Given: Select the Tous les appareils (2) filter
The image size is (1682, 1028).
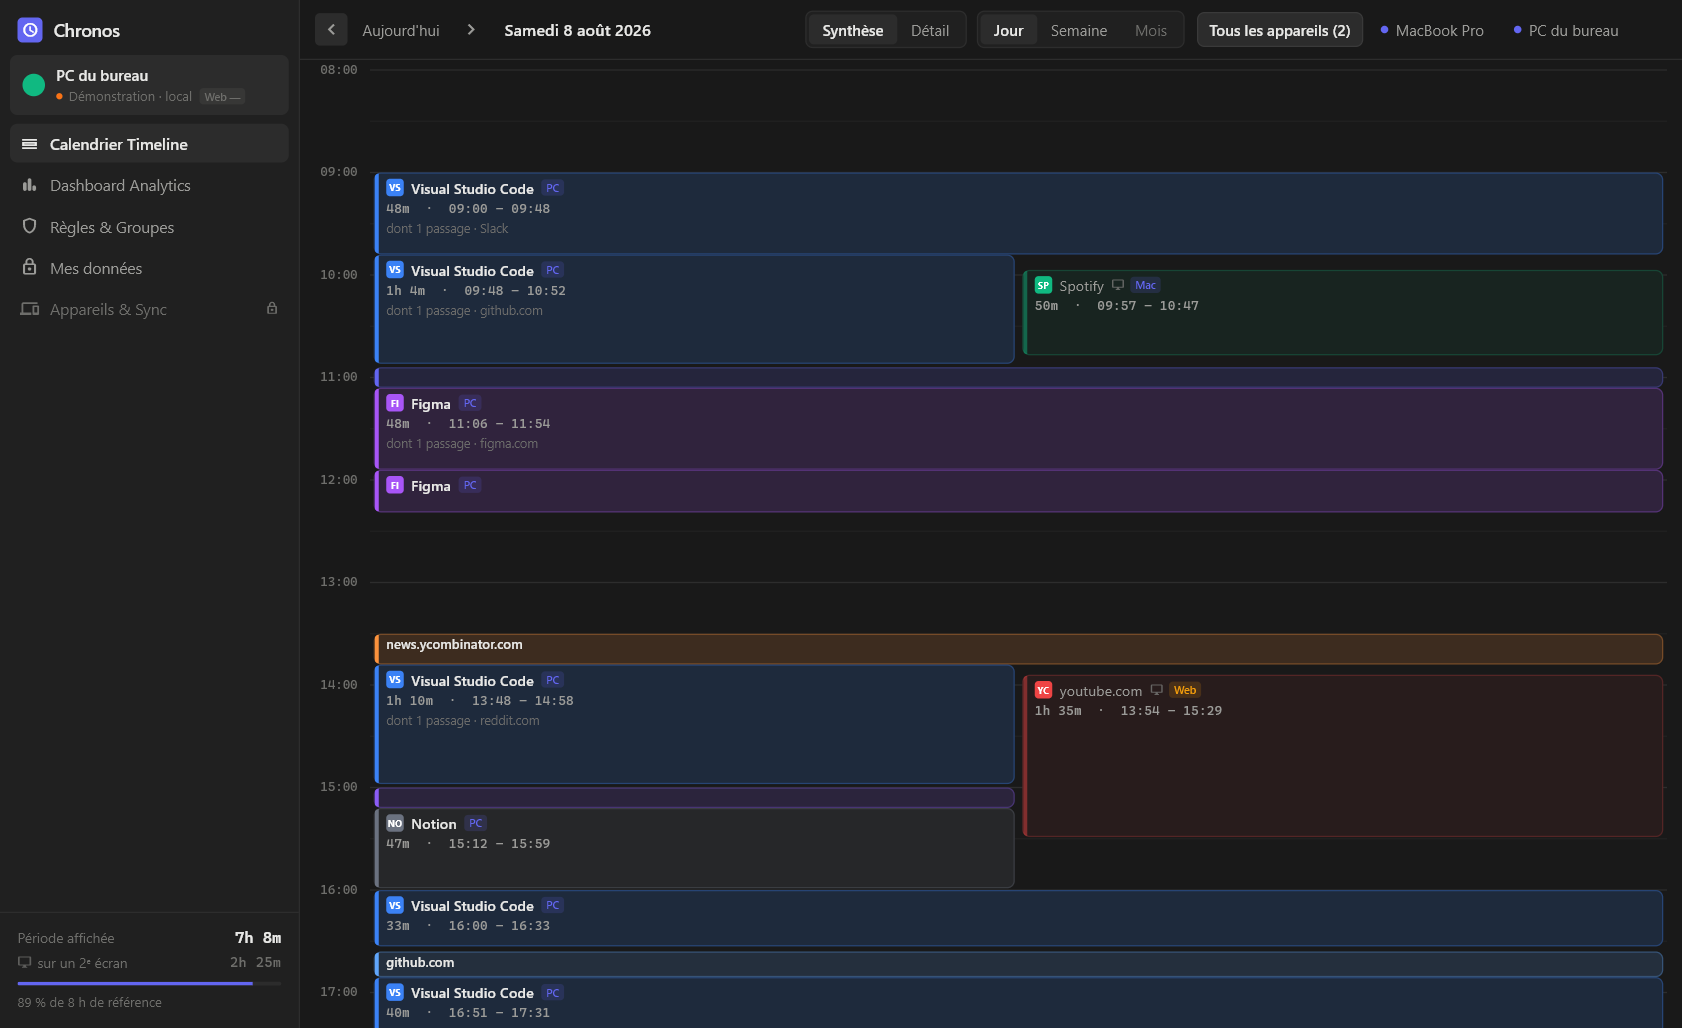Looking at the screenshot, I should 1280,30.
